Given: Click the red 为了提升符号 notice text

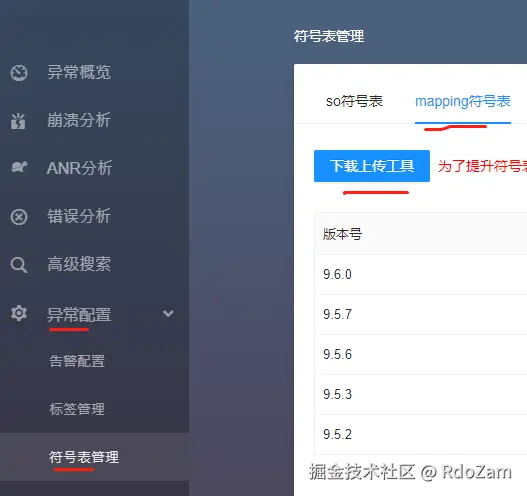Looking at the screenshot, I should pyautogui.click(x=482, y=166).
